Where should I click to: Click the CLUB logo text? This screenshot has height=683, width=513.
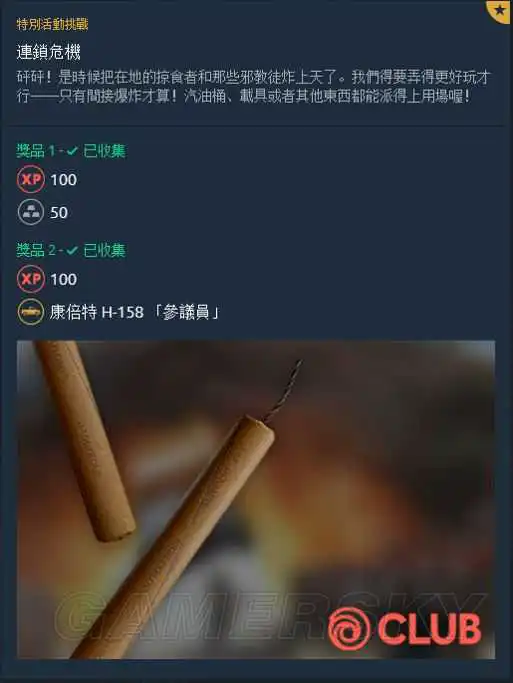point(429,629)
